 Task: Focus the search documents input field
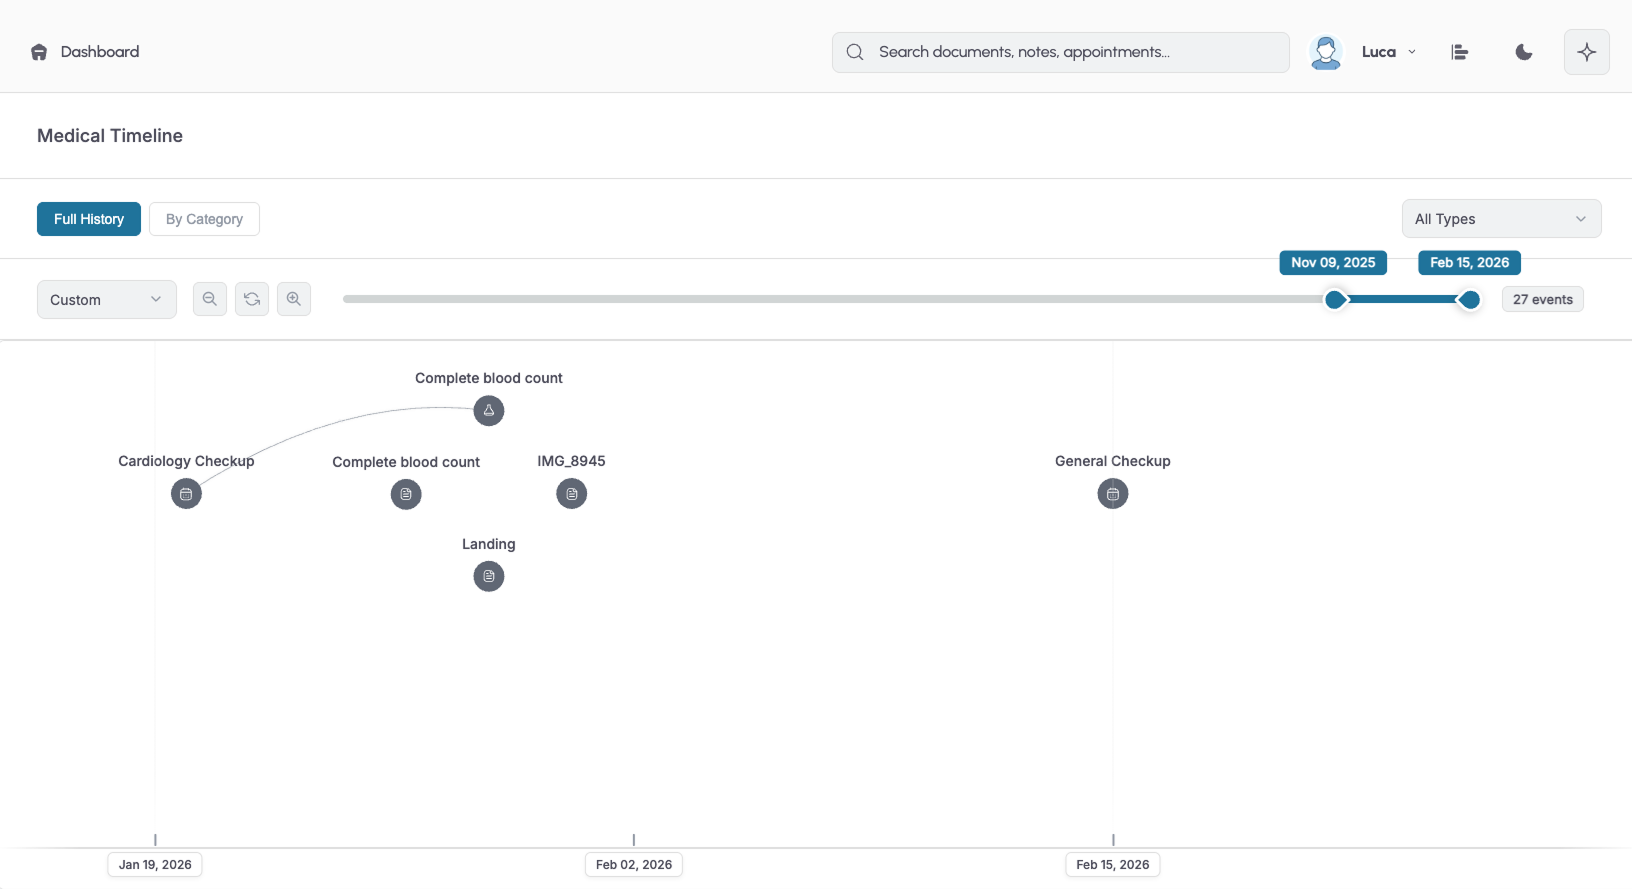1061,52
